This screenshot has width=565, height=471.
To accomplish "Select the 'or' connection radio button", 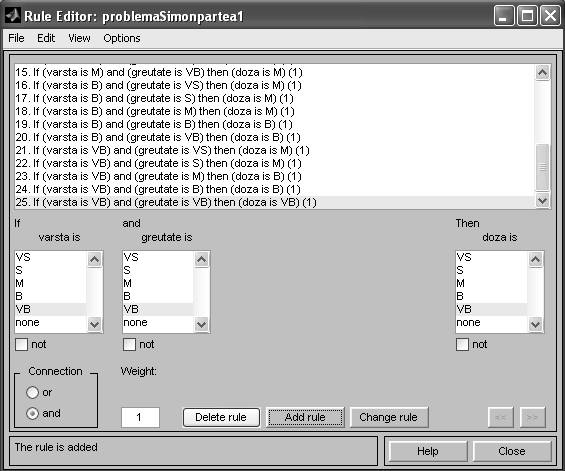I will coord(32,392).
